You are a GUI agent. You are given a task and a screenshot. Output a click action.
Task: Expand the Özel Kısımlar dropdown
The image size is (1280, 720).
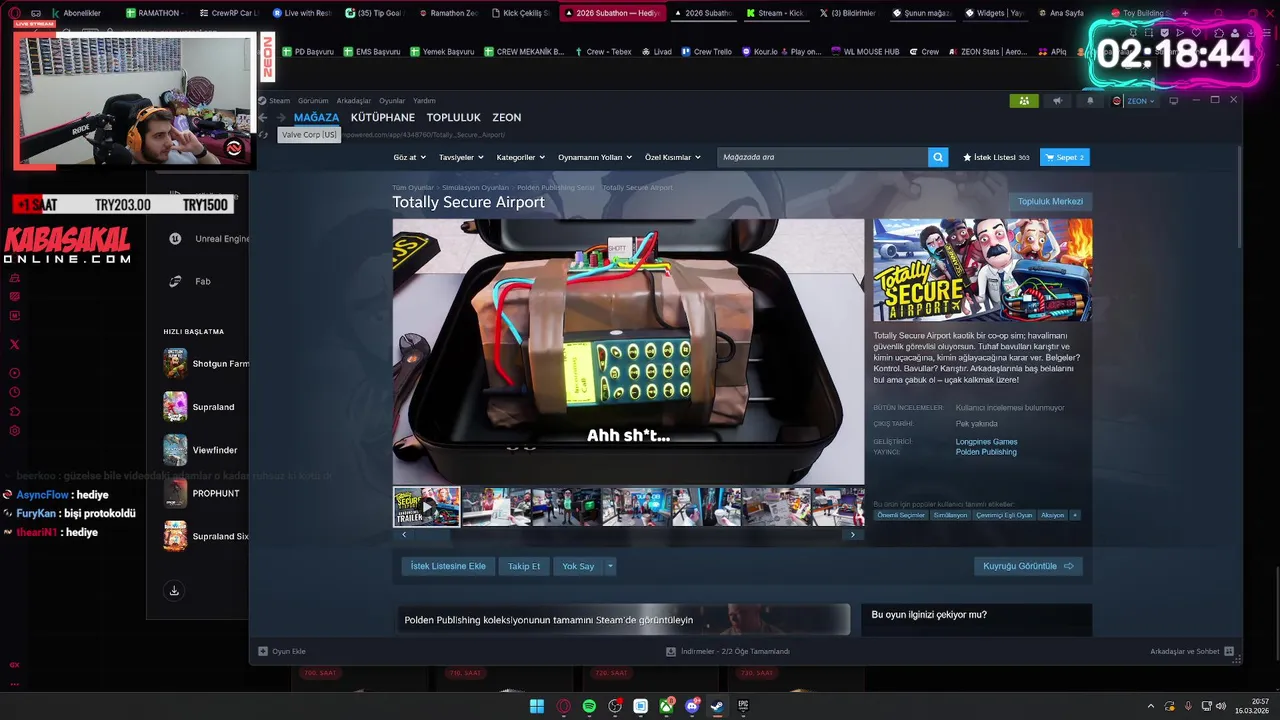(672, 157)
